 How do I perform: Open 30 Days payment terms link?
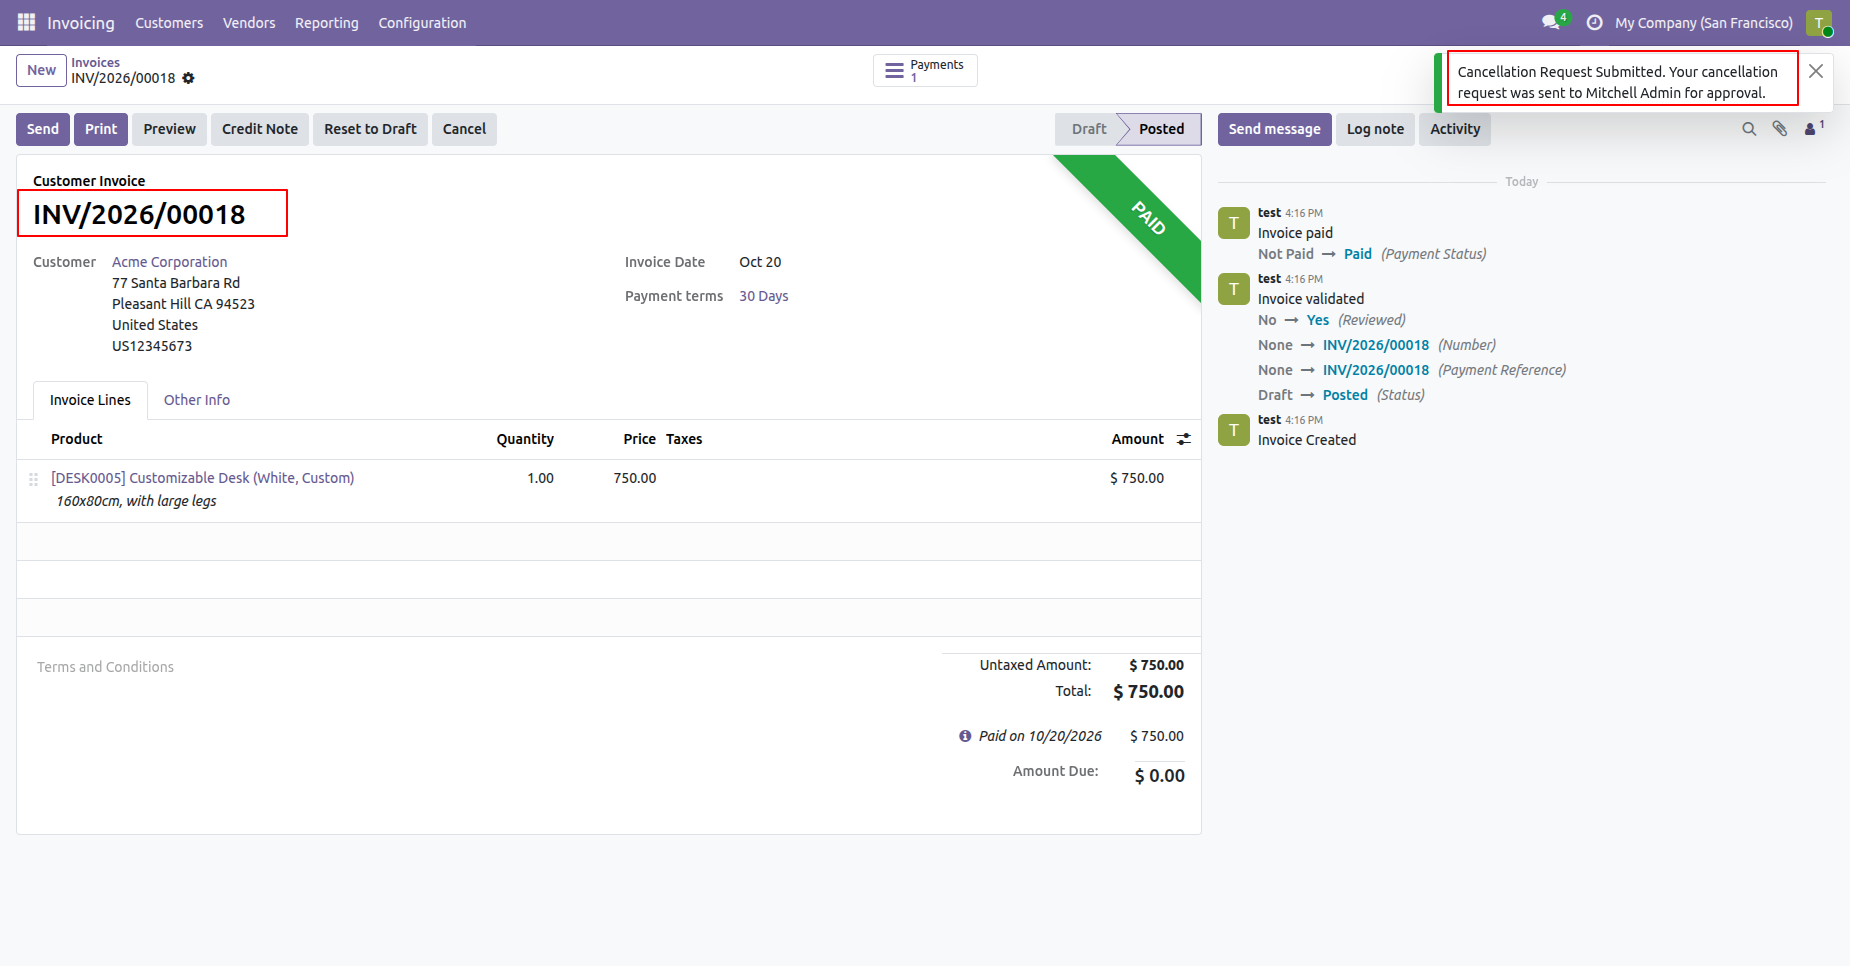(764, 296)
